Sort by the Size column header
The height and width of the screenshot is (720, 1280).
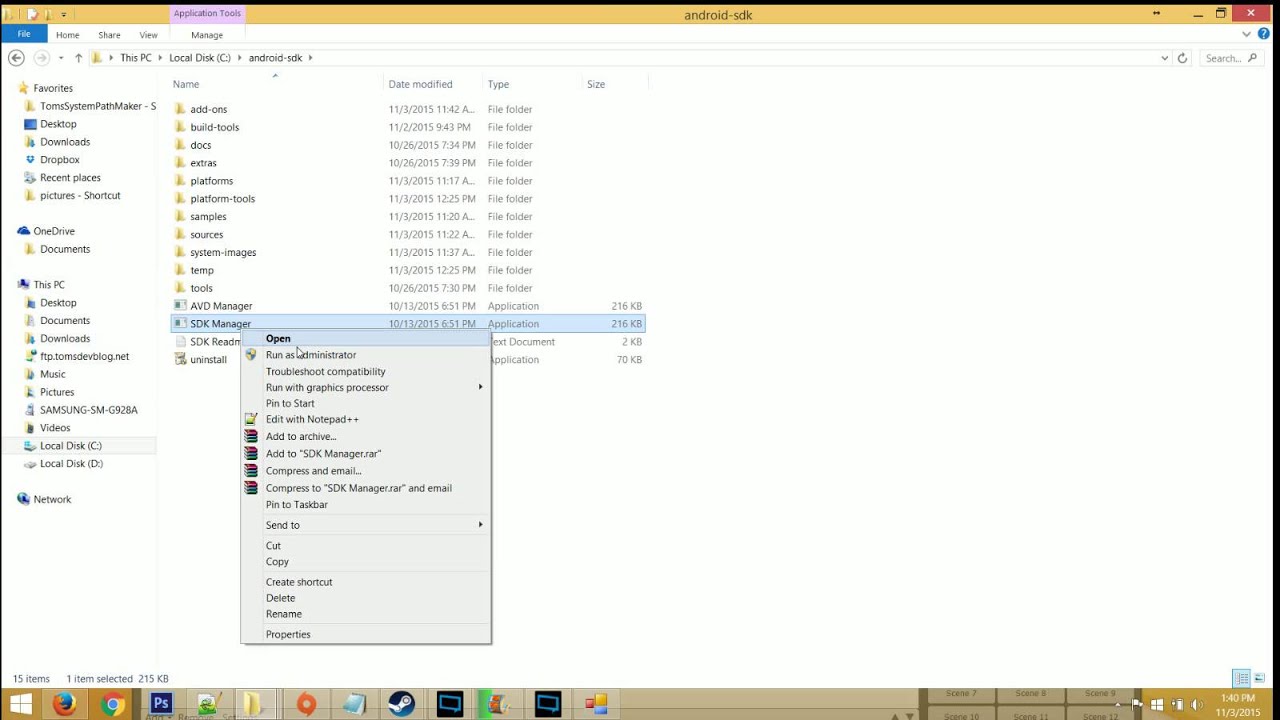pyautogui.click(x=596, y=84)
